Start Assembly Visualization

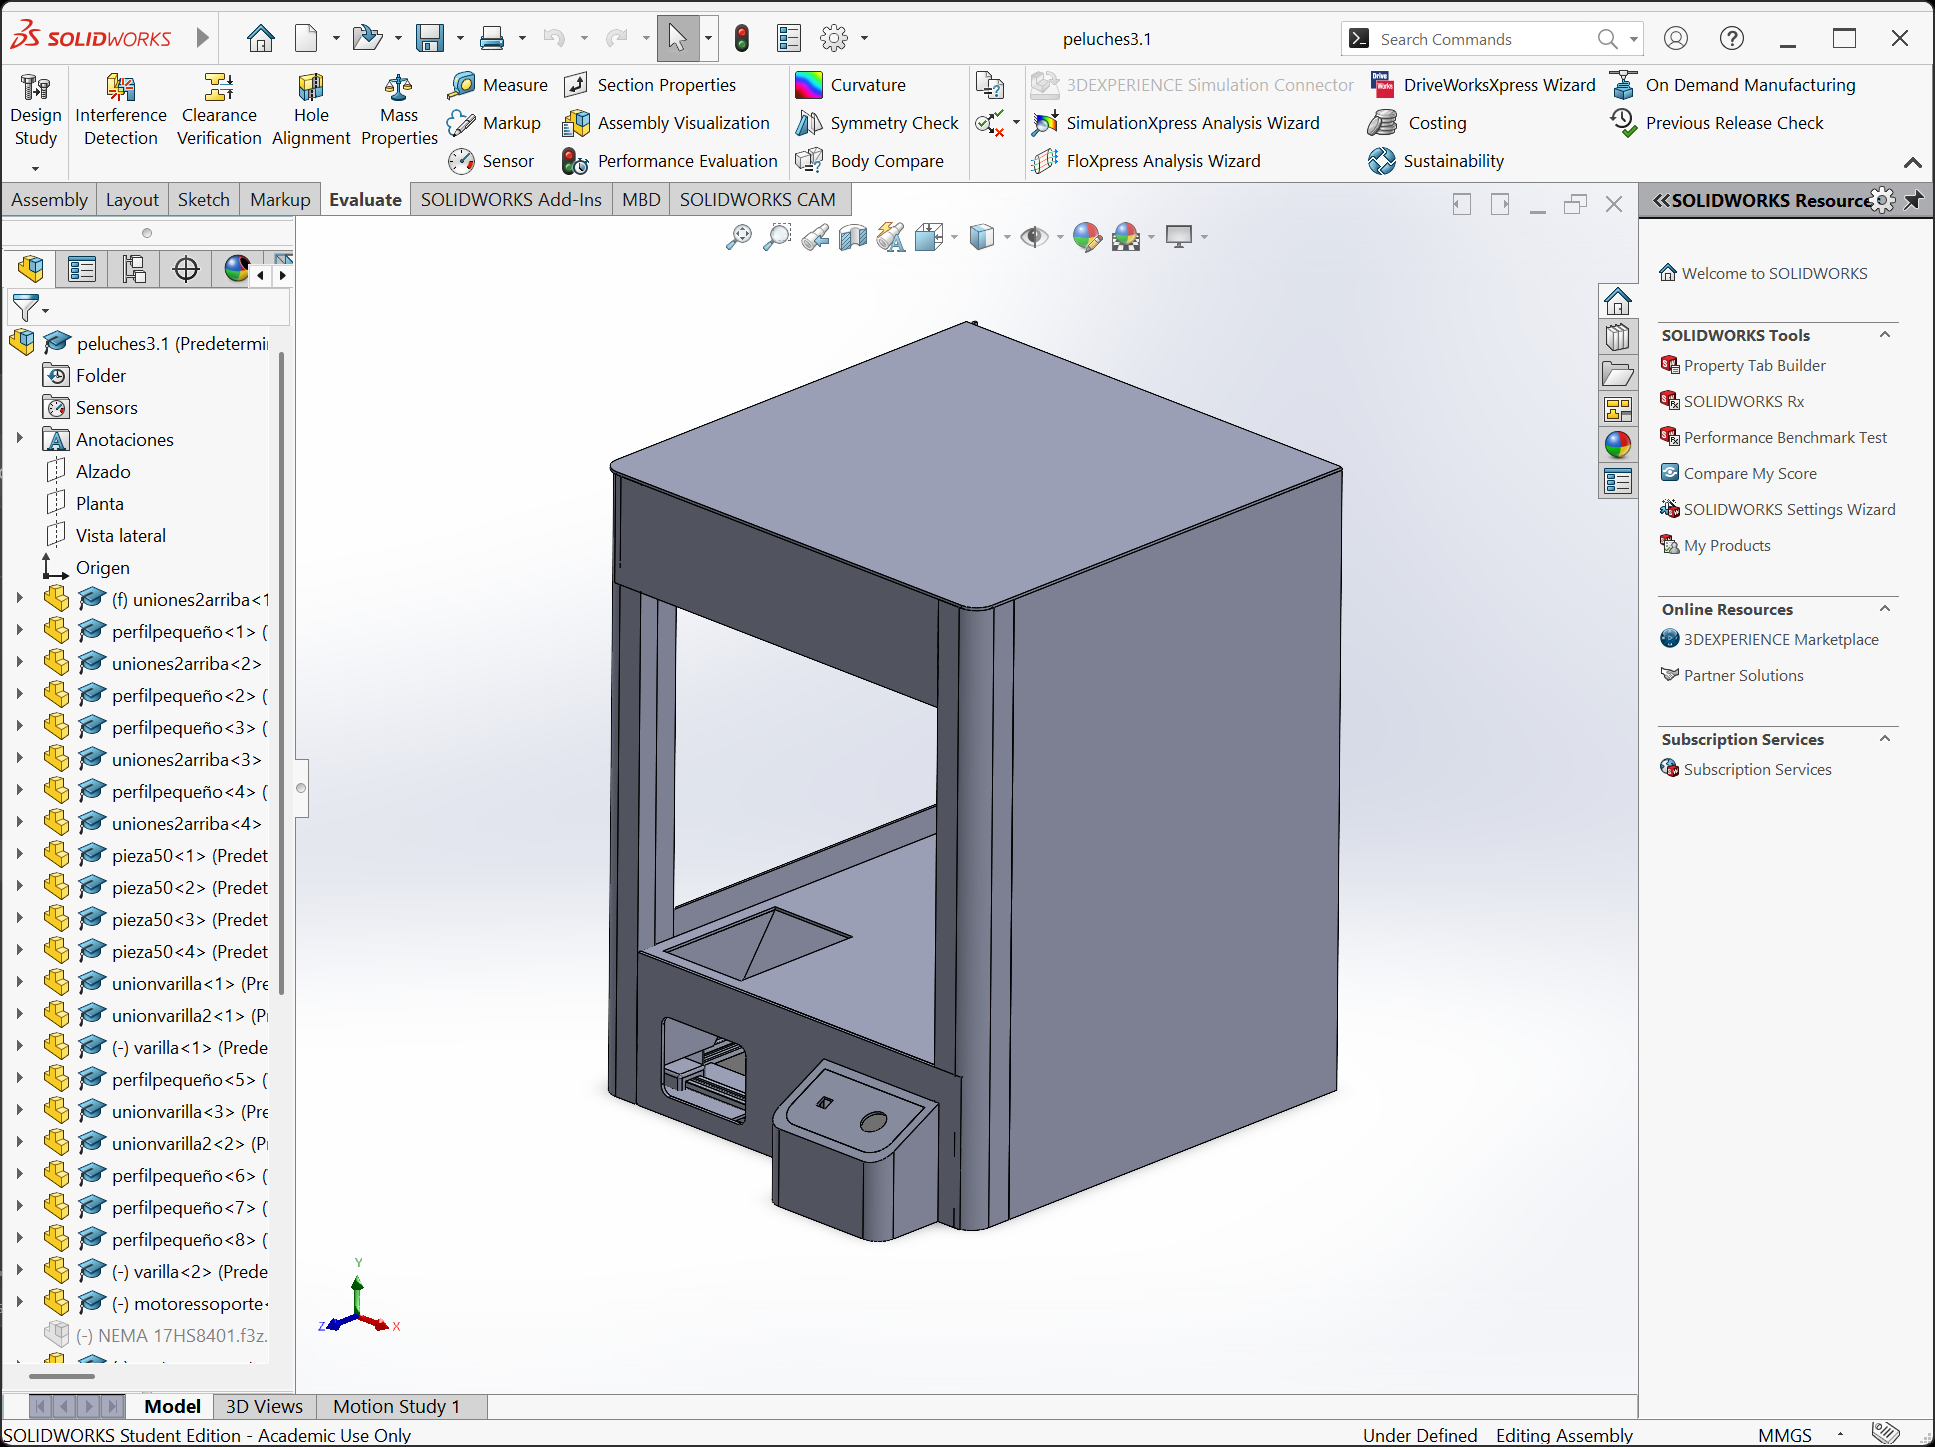click(x=667, y=123)
